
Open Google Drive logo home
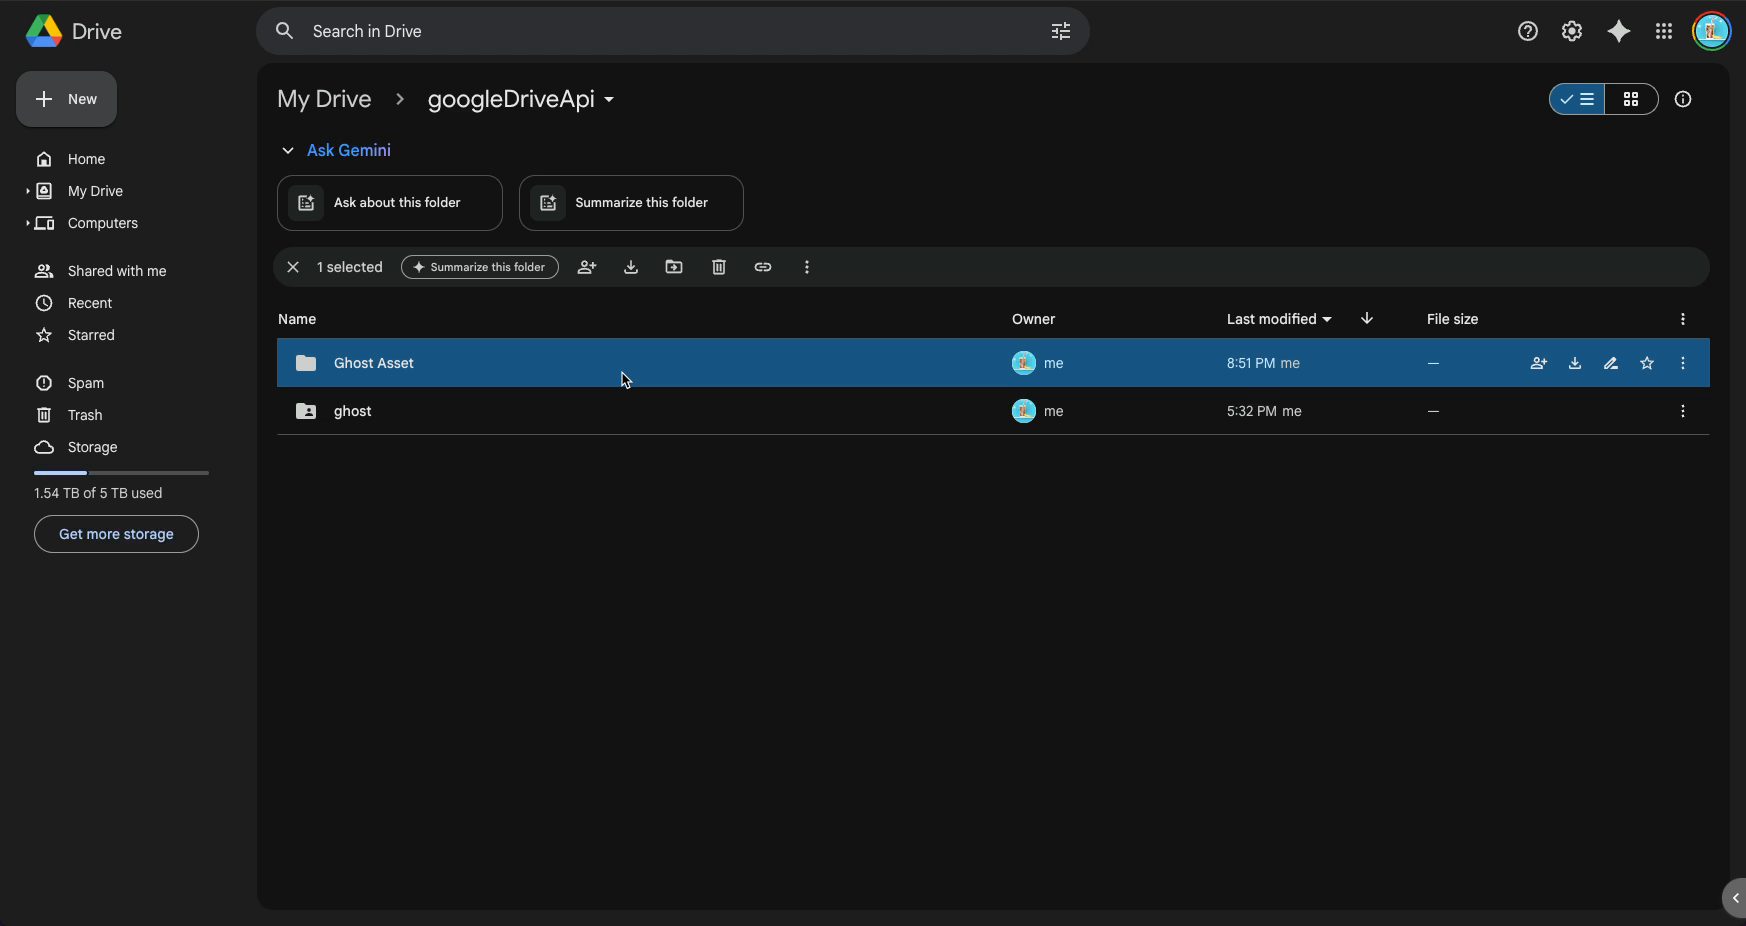pos(73,31)
